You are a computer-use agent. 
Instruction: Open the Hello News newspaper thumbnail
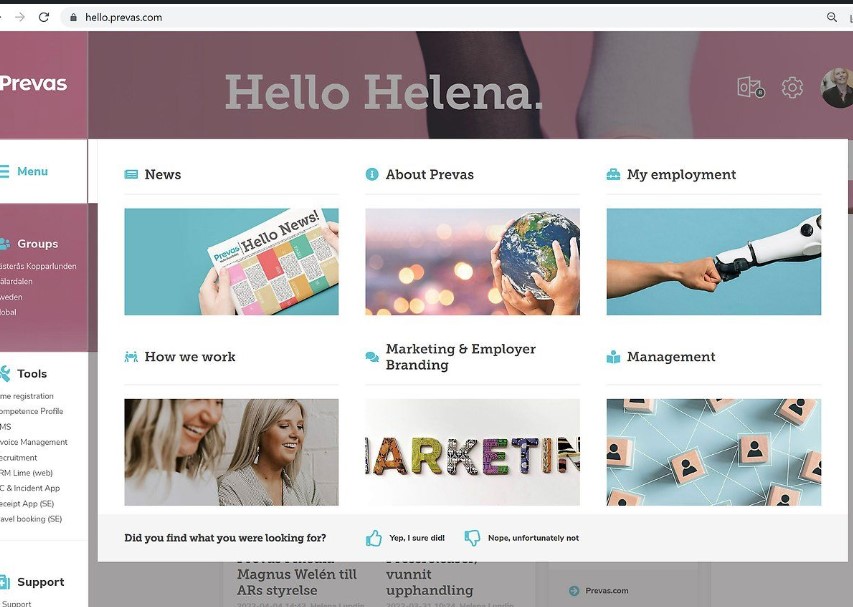(x=231, y=262)
